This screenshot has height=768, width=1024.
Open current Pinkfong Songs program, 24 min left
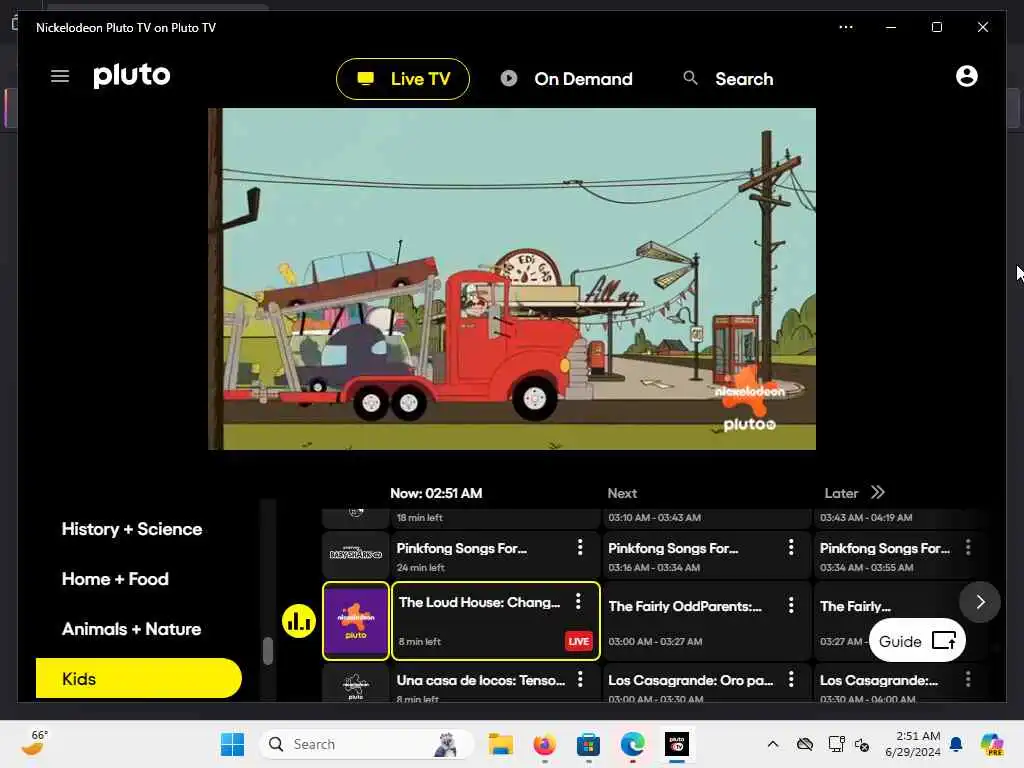(x=496, y=555)
